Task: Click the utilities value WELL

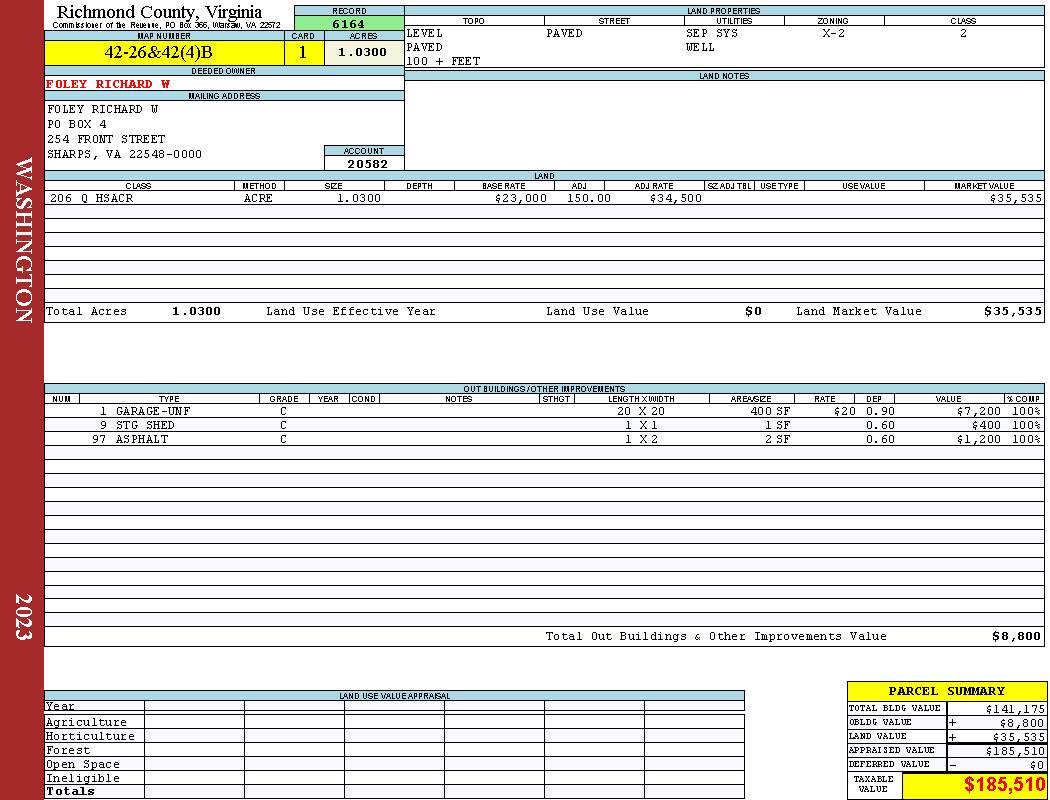Action: tap(700, 48)
